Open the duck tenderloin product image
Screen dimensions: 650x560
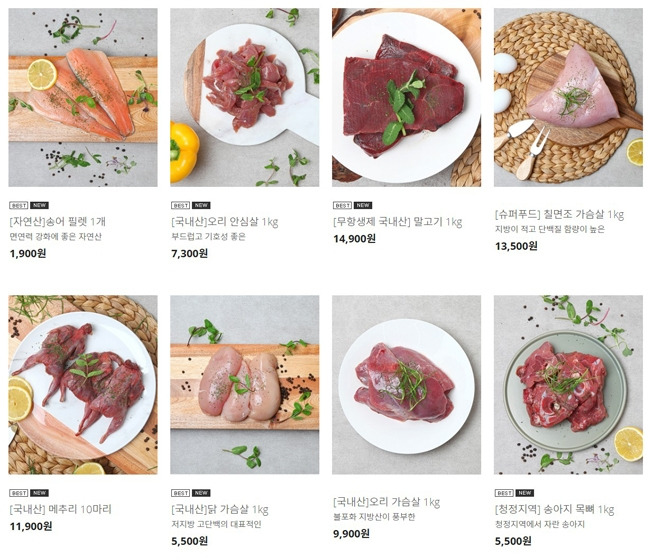point(245,97)
